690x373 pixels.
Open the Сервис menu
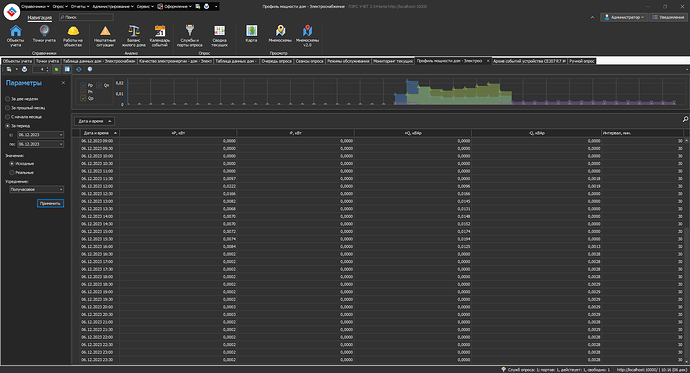[145, 6]
